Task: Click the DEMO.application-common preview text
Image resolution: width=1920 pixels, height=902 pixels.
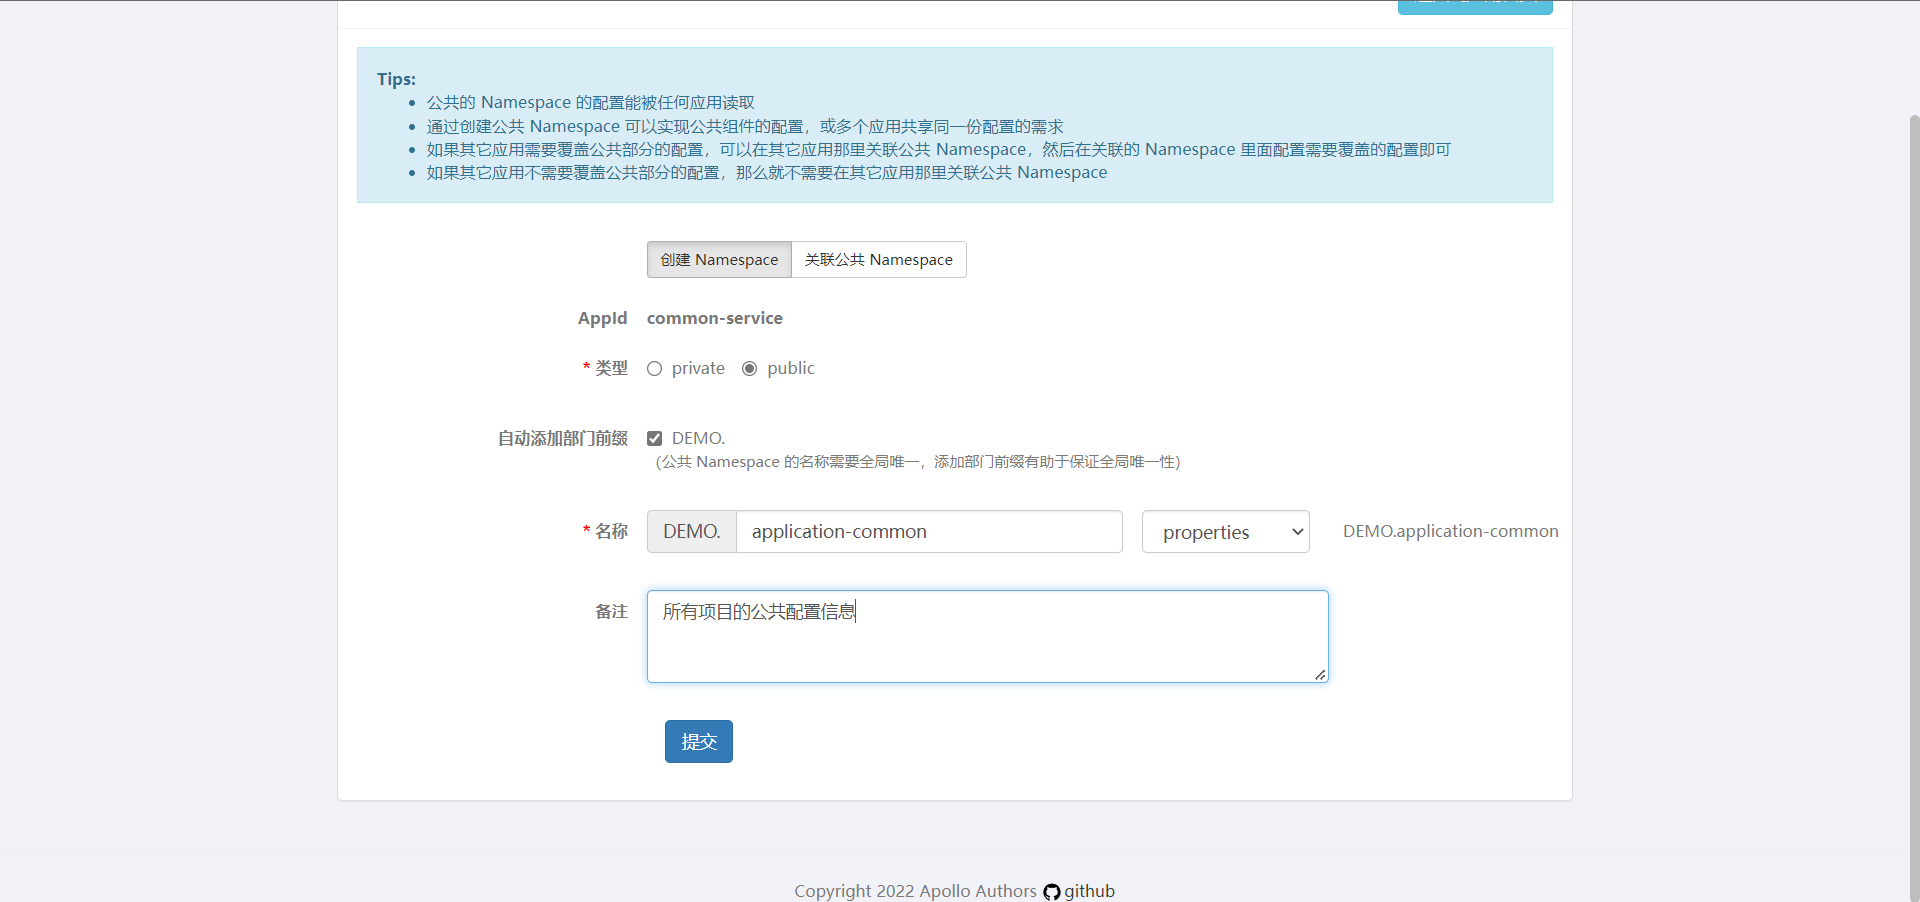Action: [x=1450, y=532]
